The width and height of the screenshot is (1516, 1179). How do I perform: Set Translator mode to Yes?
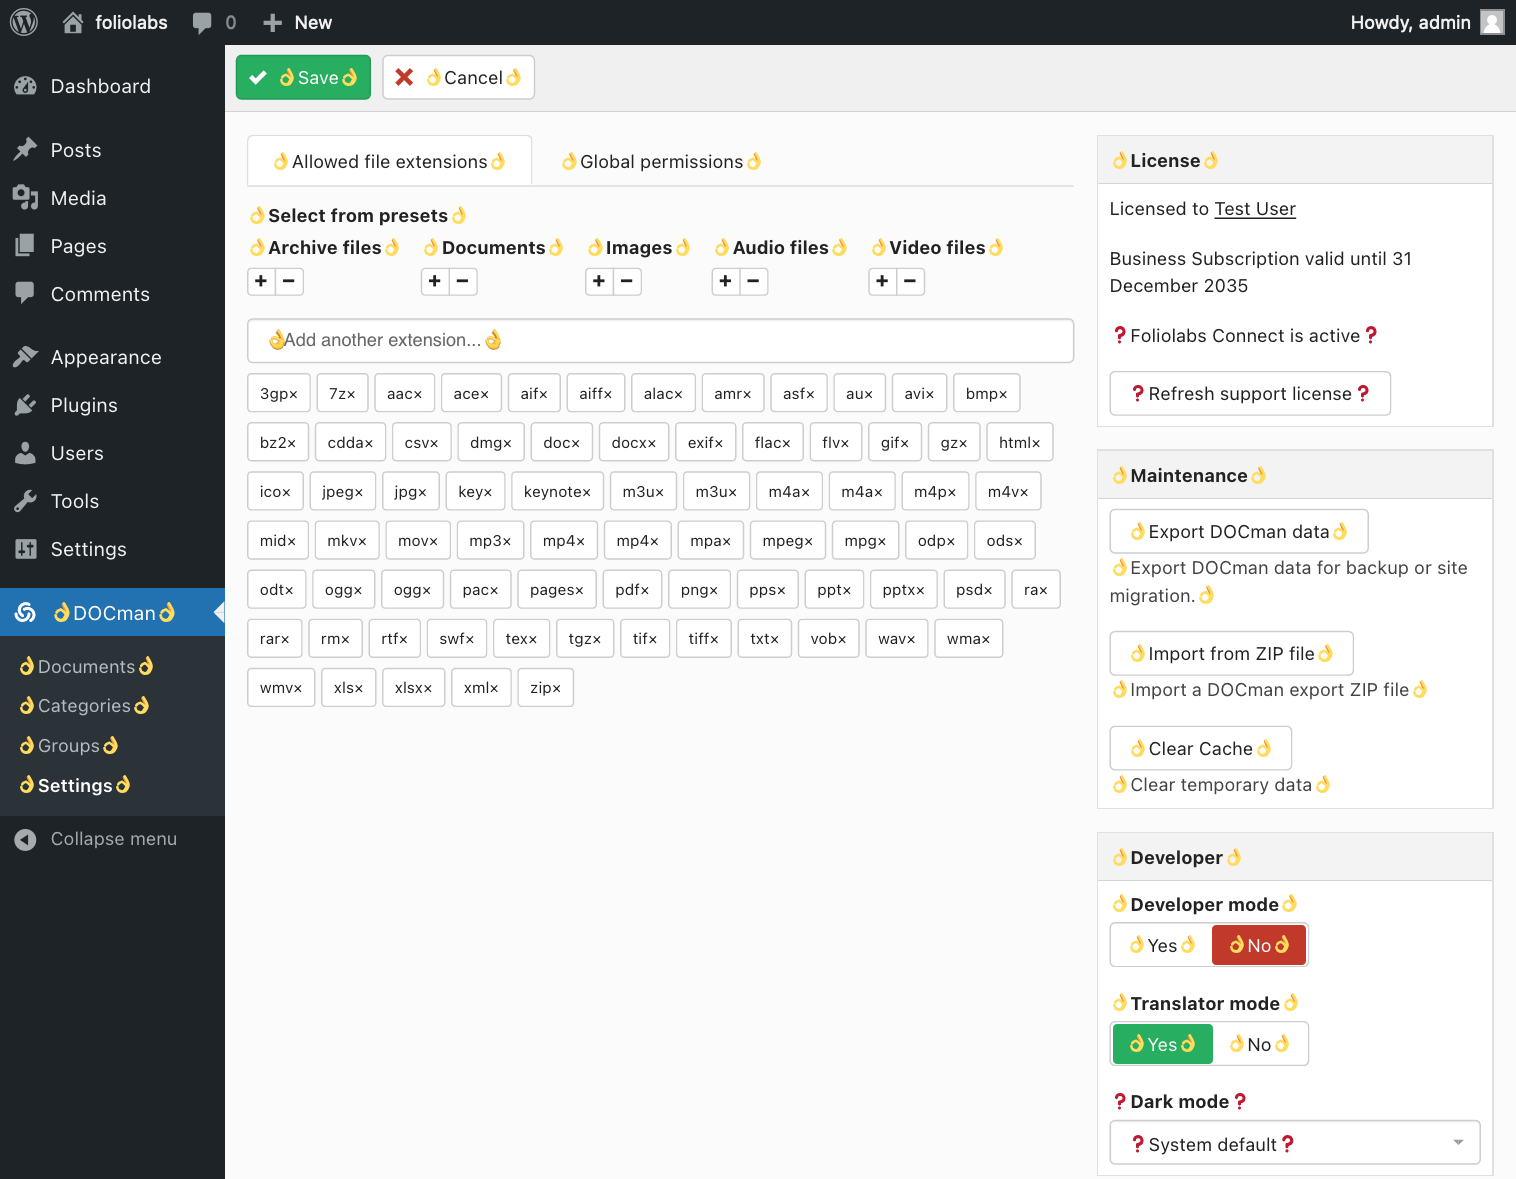tap(1162, 1044)
